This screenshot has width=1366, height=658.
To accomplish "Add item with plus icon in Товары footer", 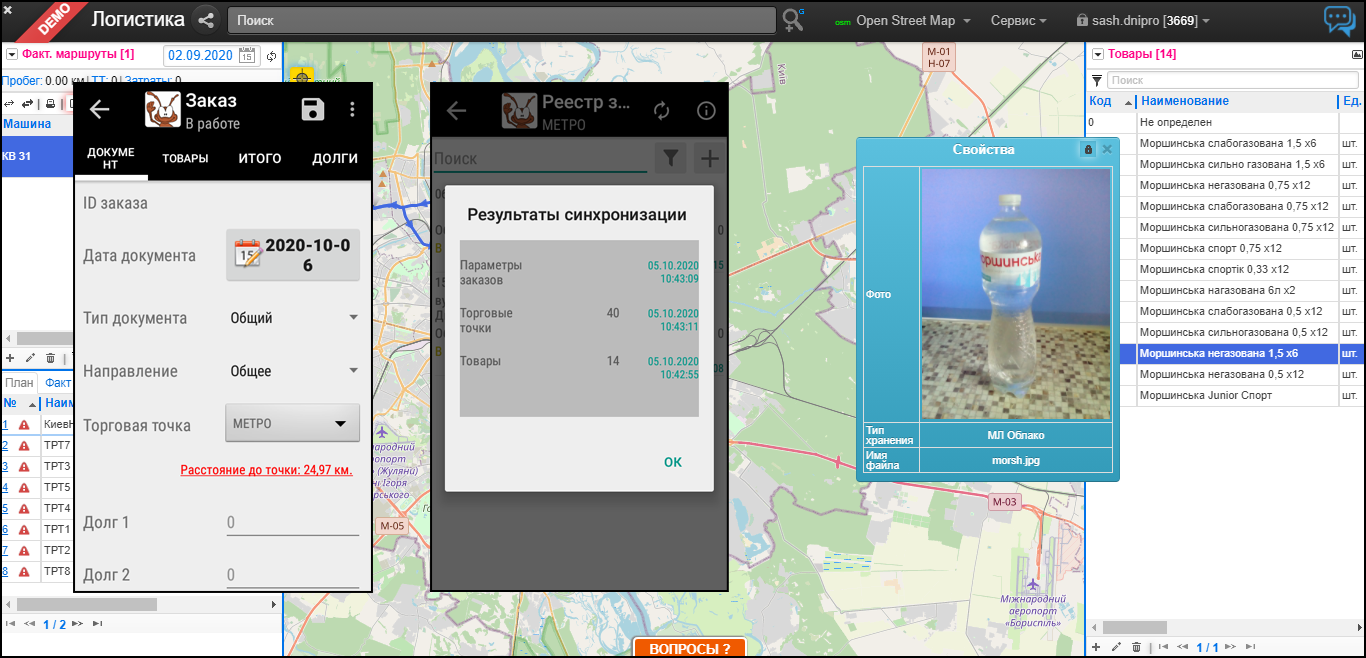I will tap(1097, 647).
